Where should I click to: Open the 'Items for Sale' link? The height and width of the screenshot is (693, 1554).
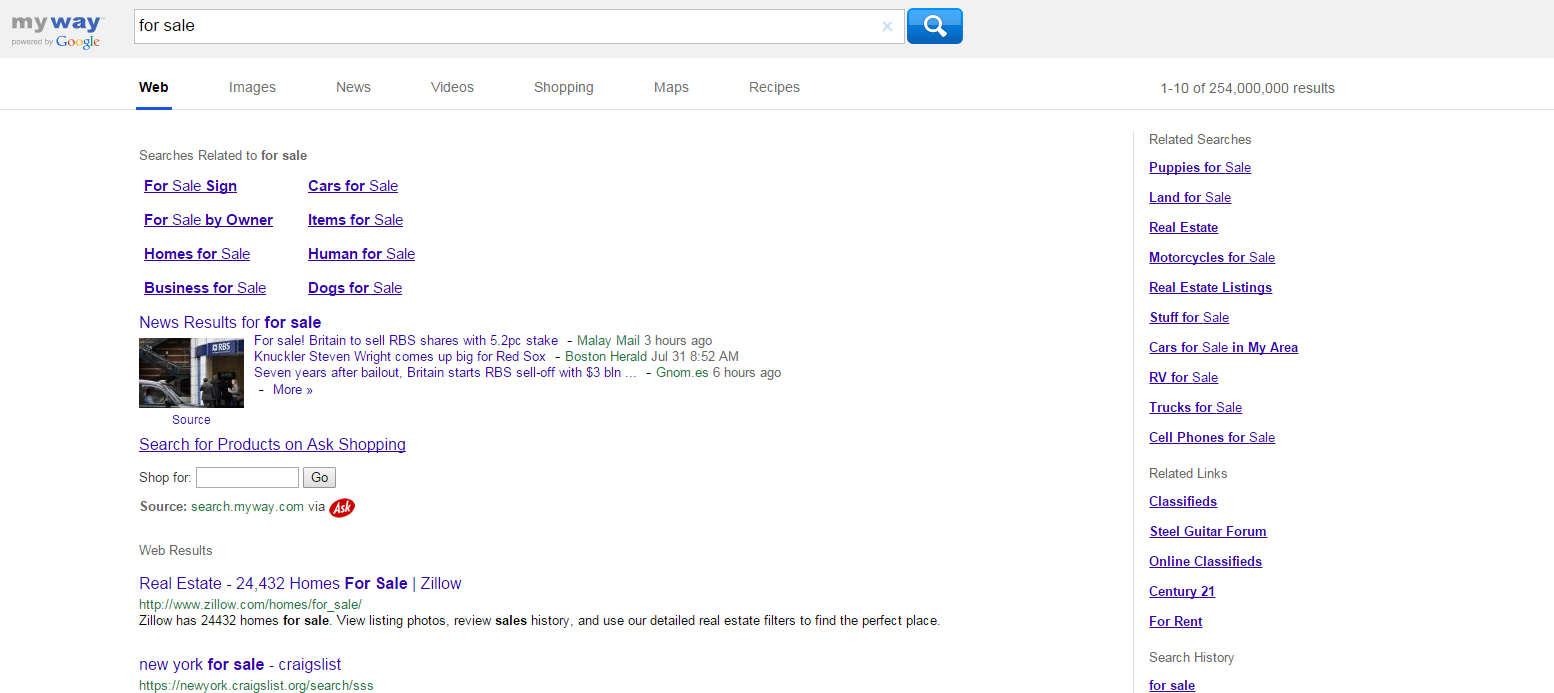355,220
